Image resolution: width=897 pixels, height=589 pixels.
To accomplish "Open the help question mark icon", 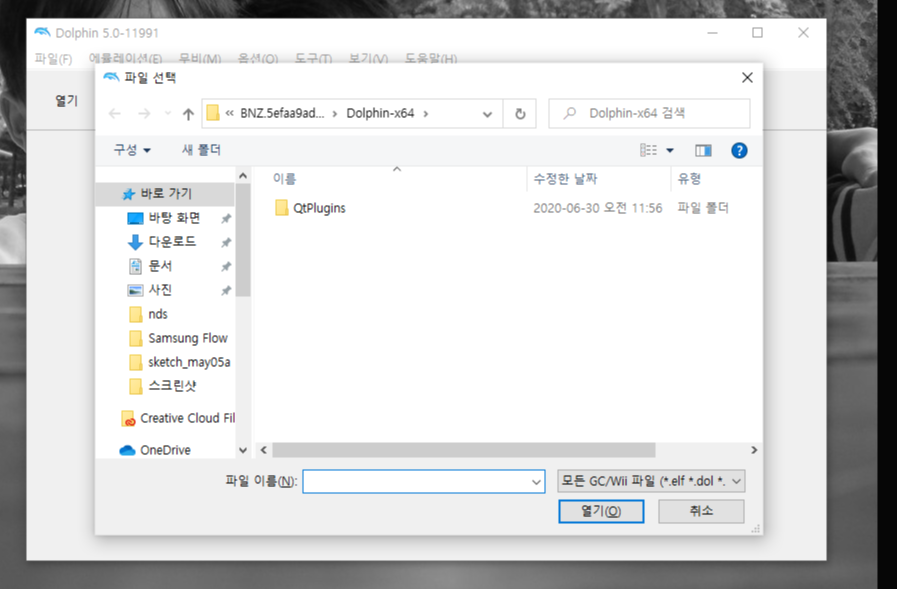I will pyautogui.click(x=739, y=150).
